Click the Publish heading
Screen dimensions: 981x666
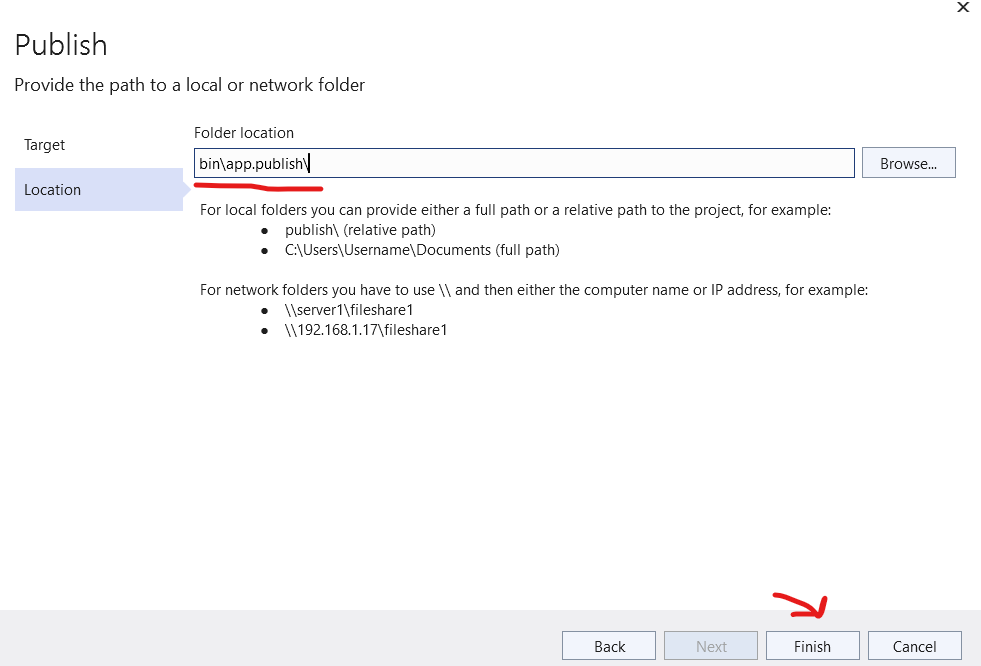point(61,45)
